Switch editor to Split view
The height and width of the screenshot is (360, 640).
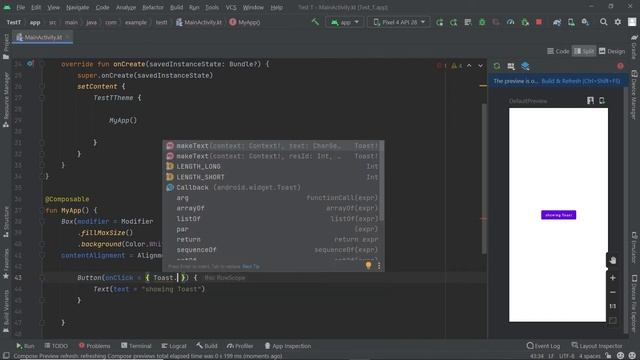point(584,51)
